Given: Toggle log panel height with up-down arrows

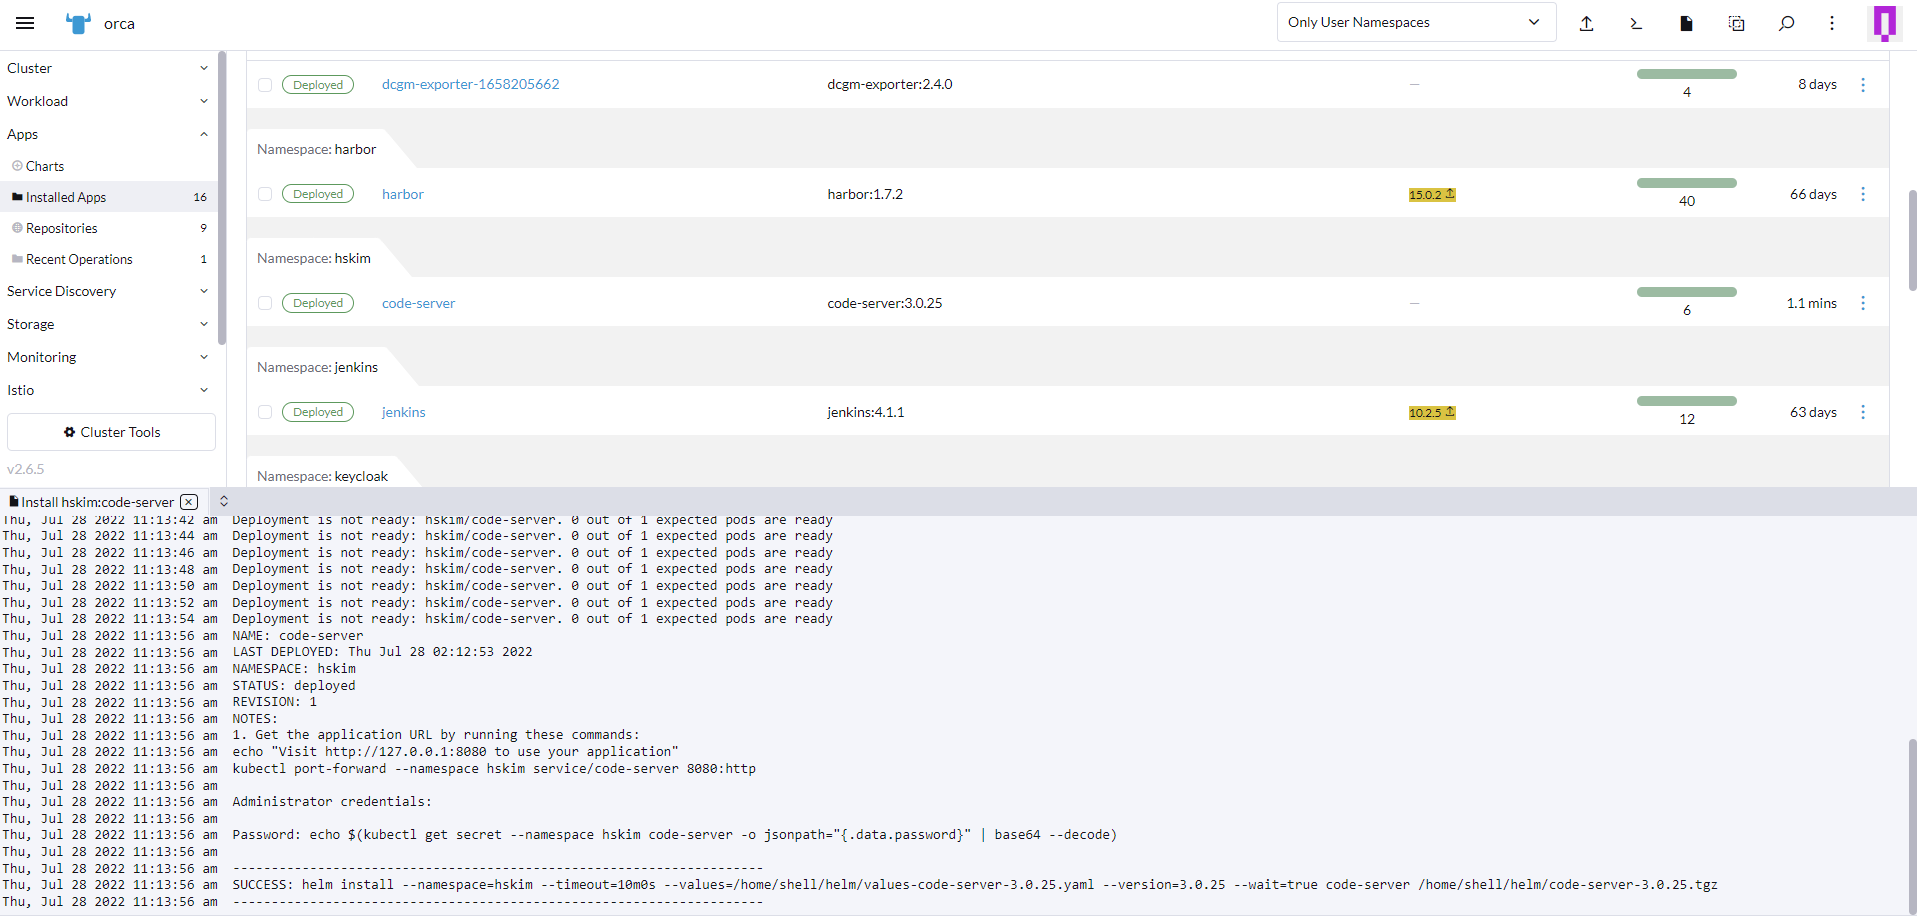Looking at the screenshot, I should (224, 501).
